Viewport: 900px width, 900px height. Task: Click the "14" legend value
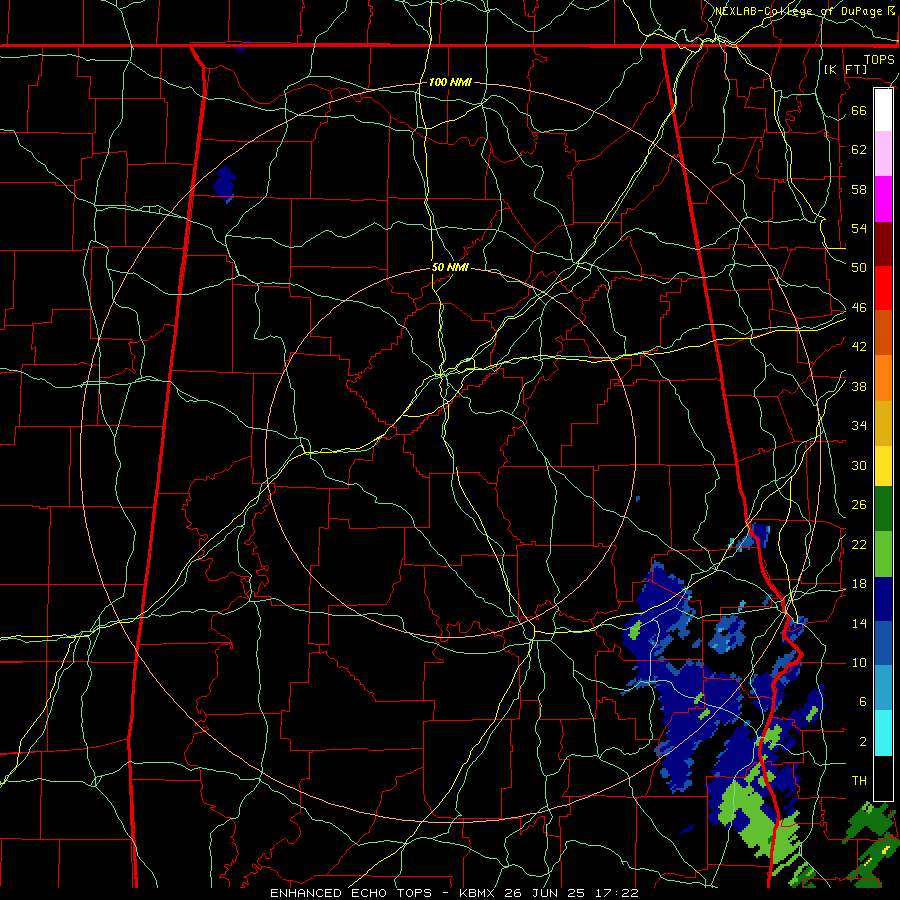[x=859, y=623]
